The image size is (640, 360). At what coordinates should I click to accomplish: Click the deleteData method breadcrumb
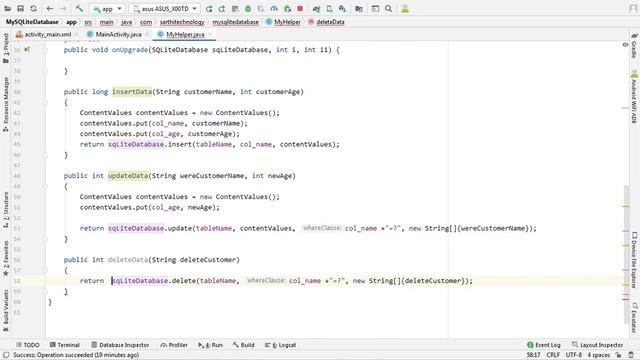click(x=326, y=22)
